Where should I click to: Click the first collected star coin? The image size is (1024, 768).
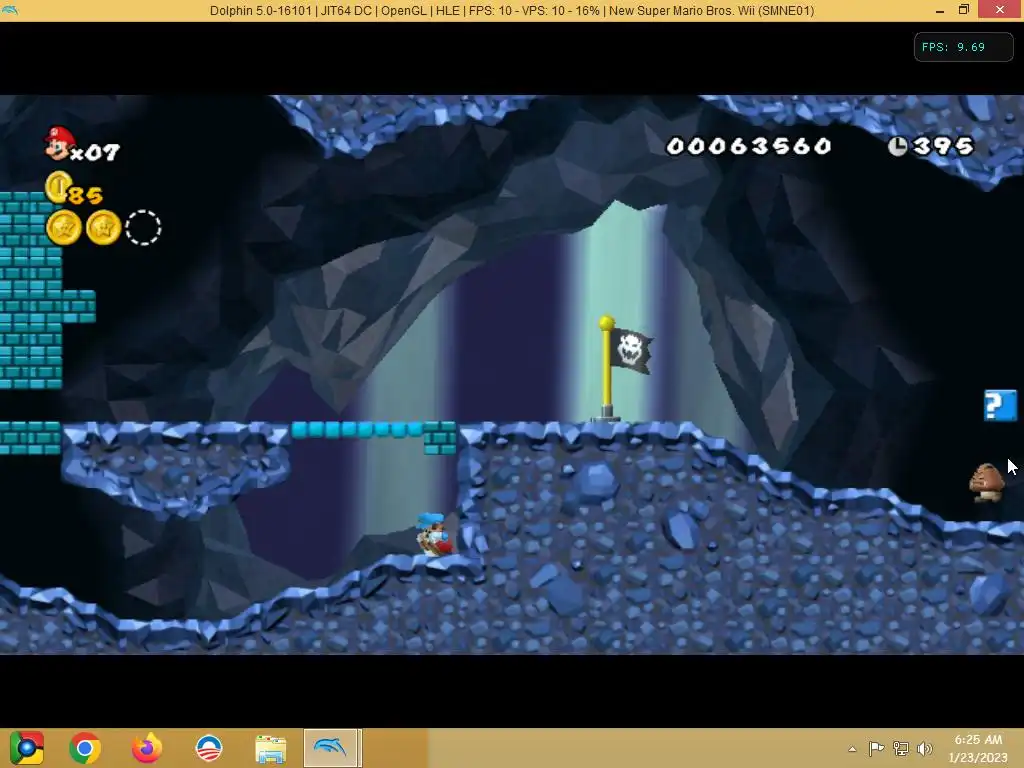point(64,227)
